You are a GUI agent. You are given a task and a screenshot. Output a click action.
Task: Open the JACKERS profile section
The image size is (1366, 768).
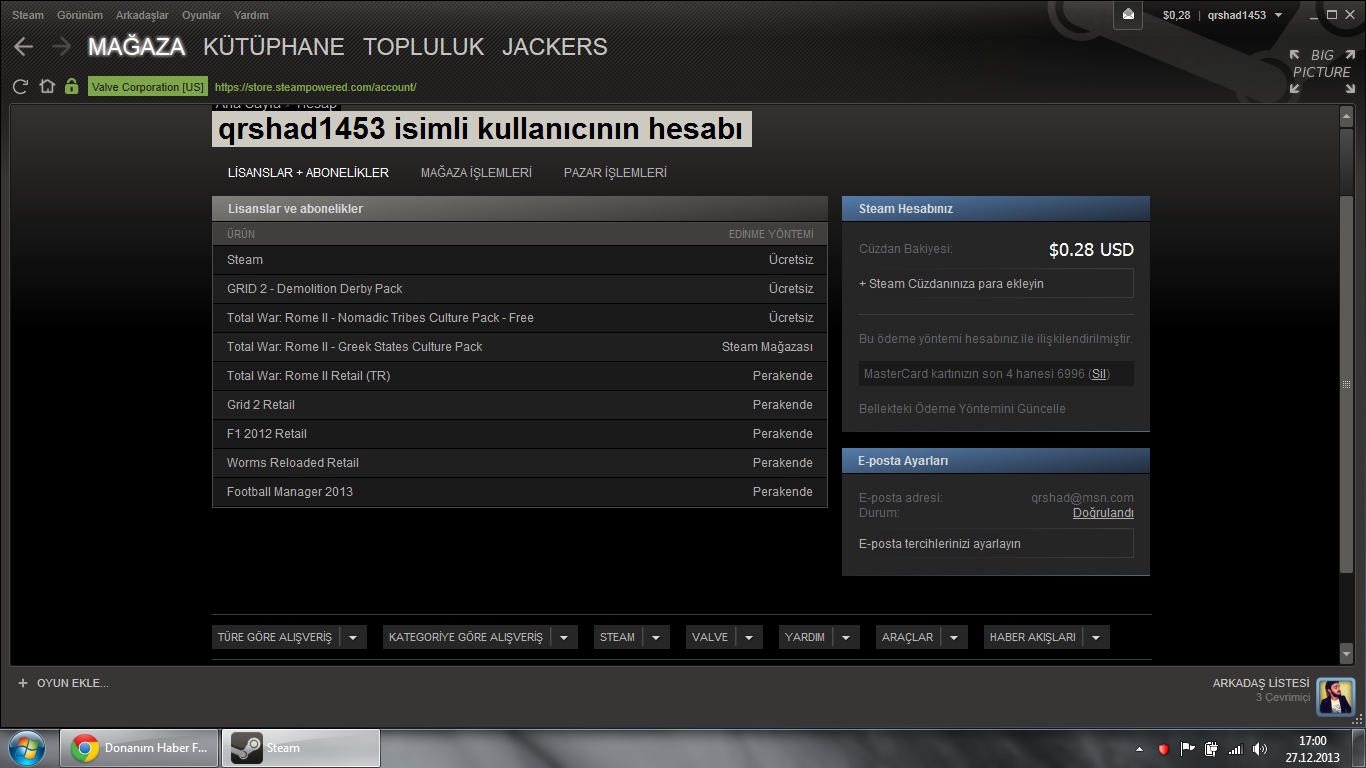555,47
